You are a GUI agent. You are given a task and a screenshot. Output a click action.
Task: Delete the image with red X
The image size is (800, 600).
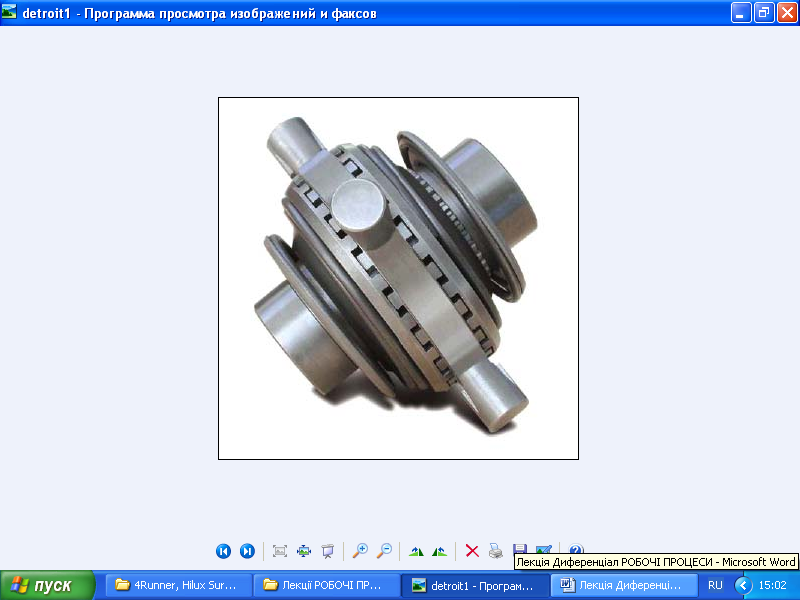[x=472, y=551]
